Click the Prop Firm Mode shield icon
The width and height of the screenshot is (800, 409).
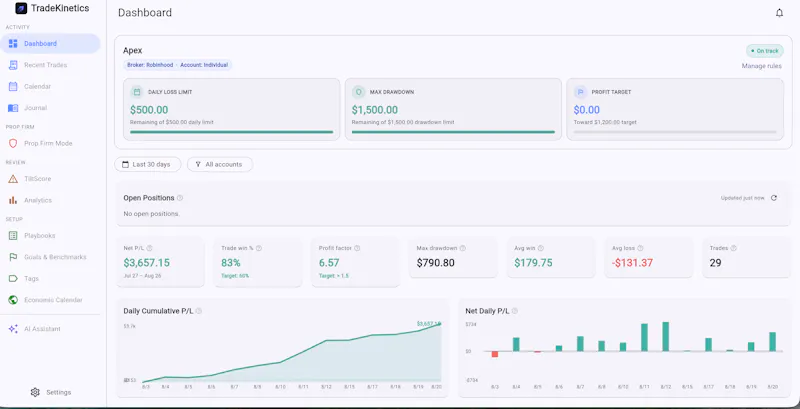click(13, 144)
